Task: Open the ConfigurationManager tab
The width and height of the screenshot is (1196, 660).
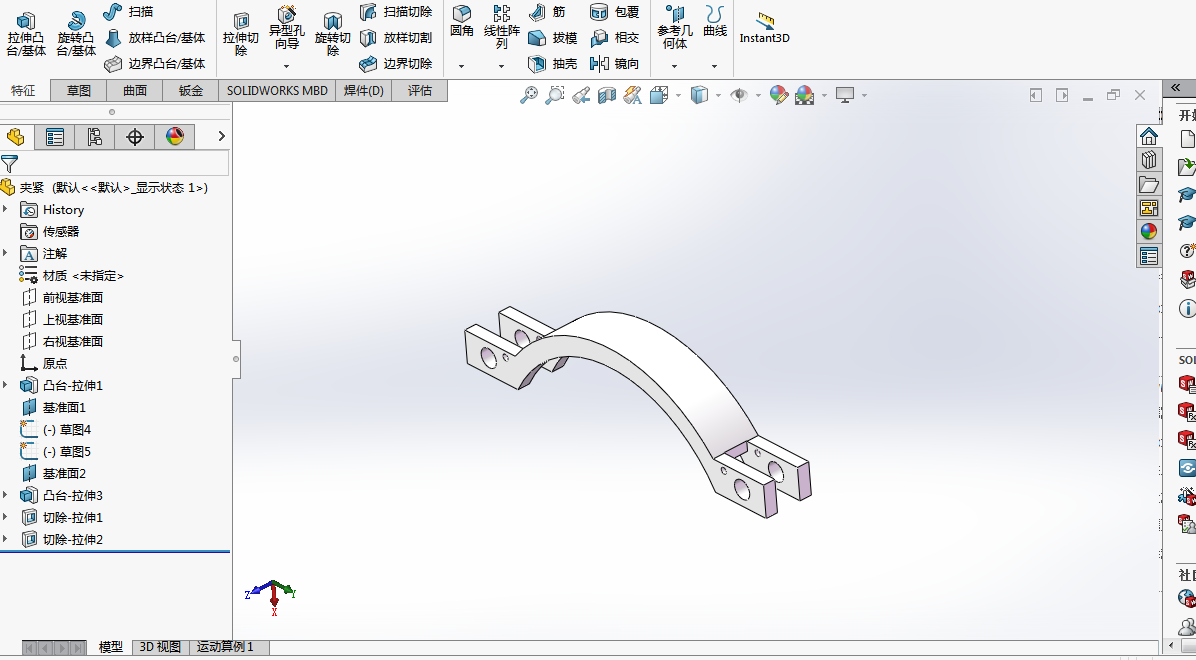Action: (x=95, y=137)
